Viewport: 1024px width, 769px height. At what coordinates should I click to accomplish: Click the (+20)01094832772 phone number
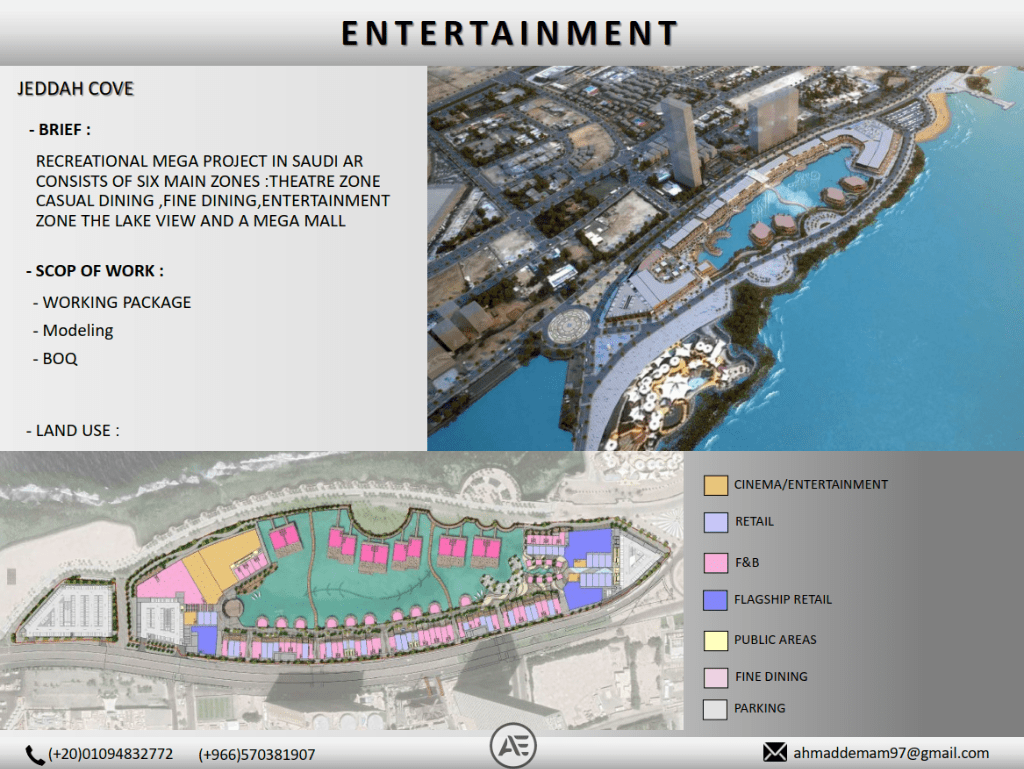[110, 755]
